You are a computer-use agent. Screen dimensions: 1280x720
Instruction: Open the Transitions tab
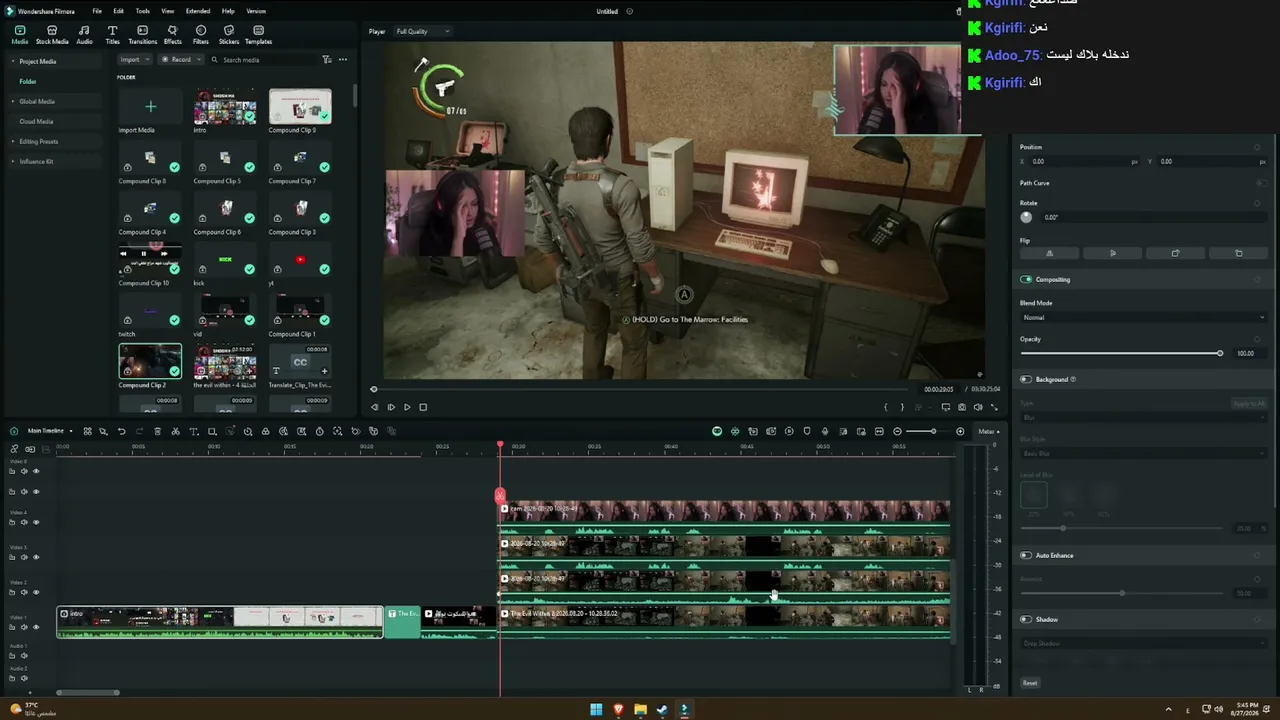[x=142, y=35]
